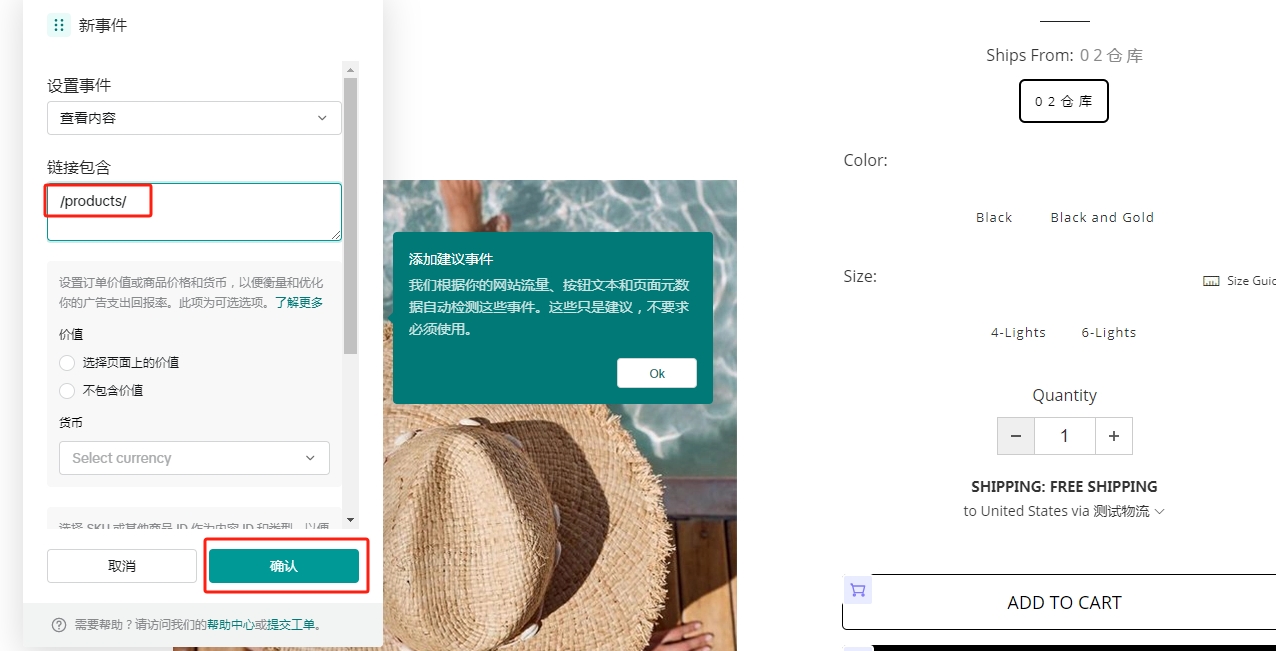Click the 新事件 panel title
Image resolution: width=1276 pixels, height=651 pixels.
(x=103, y=25)
